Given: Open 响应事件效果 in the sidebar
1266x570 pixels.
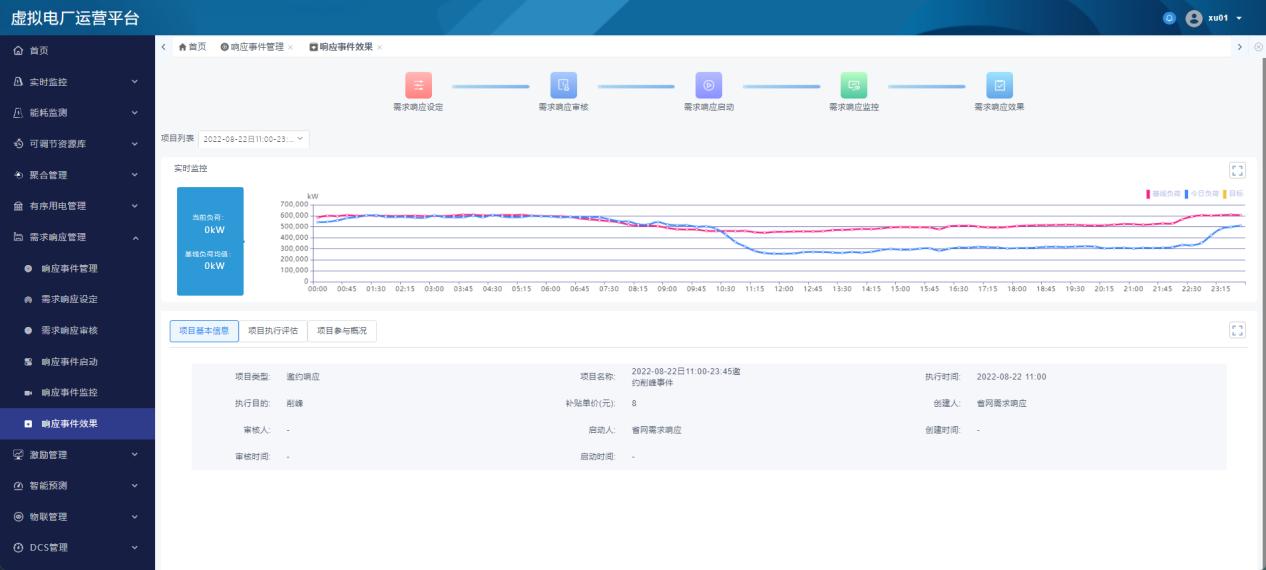Looking at the screenshot, I should [77, 423].
